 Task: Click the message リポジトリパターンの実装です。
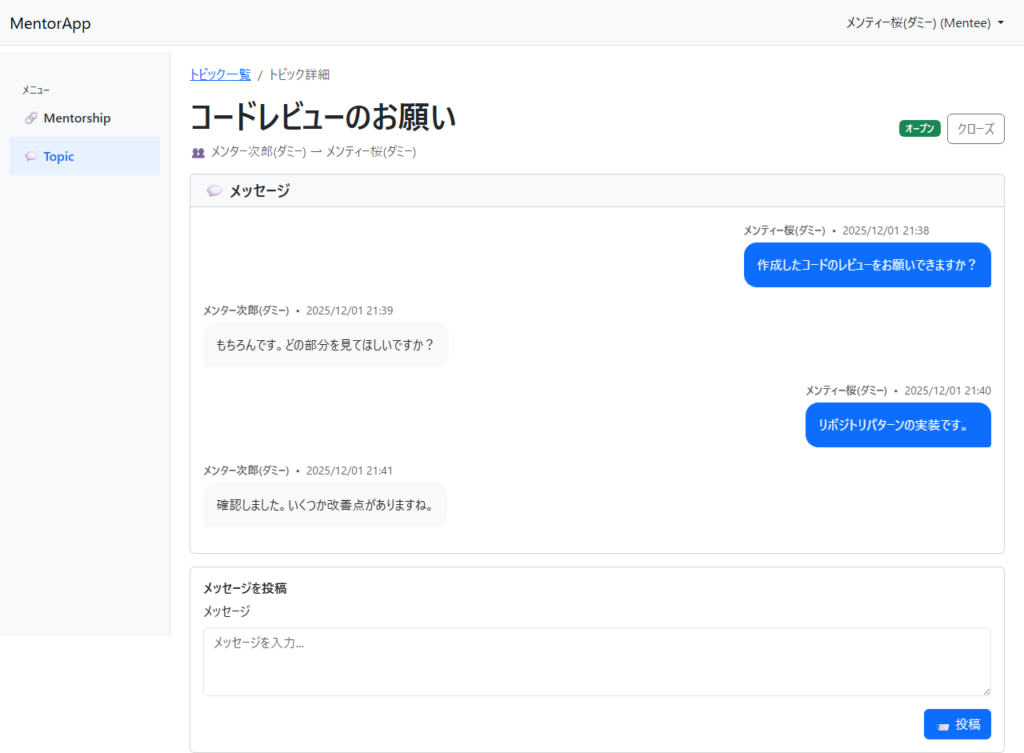[898, 425]
